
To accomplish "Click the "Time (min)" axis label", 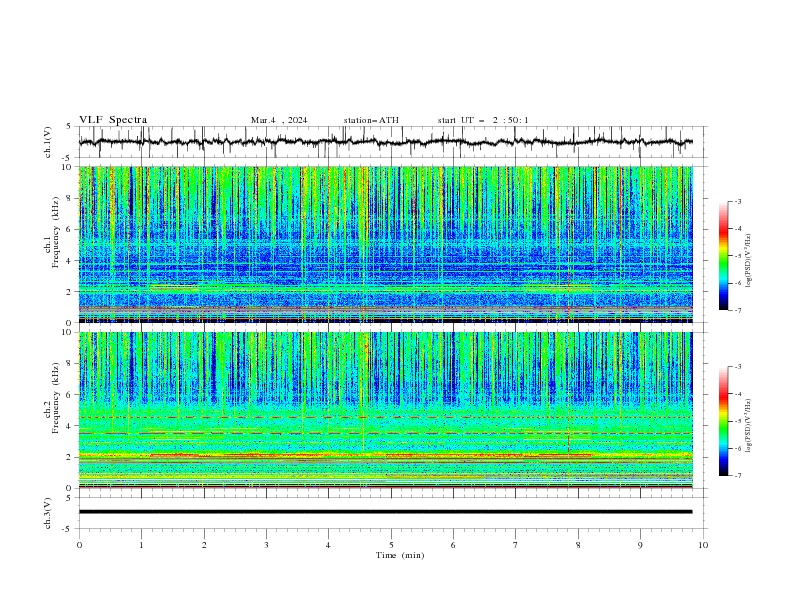I will tap(400, 555).
